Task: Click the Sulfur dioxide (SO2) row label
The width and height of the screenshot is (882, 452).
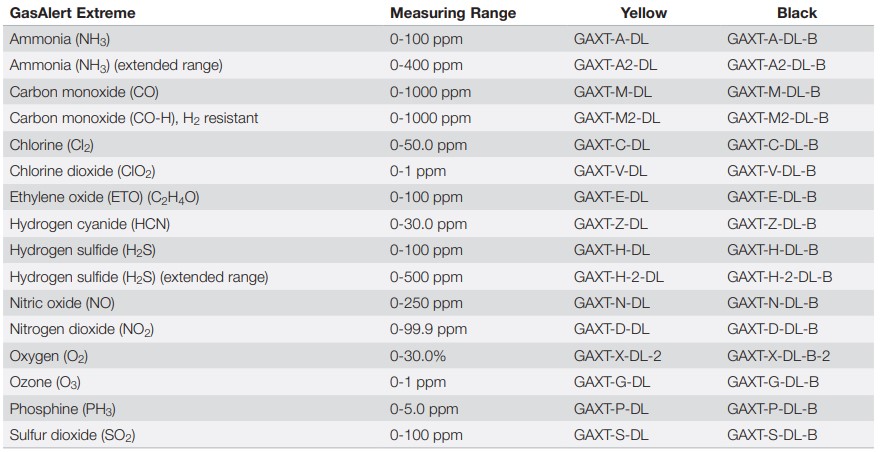Action: coord(72,435)
